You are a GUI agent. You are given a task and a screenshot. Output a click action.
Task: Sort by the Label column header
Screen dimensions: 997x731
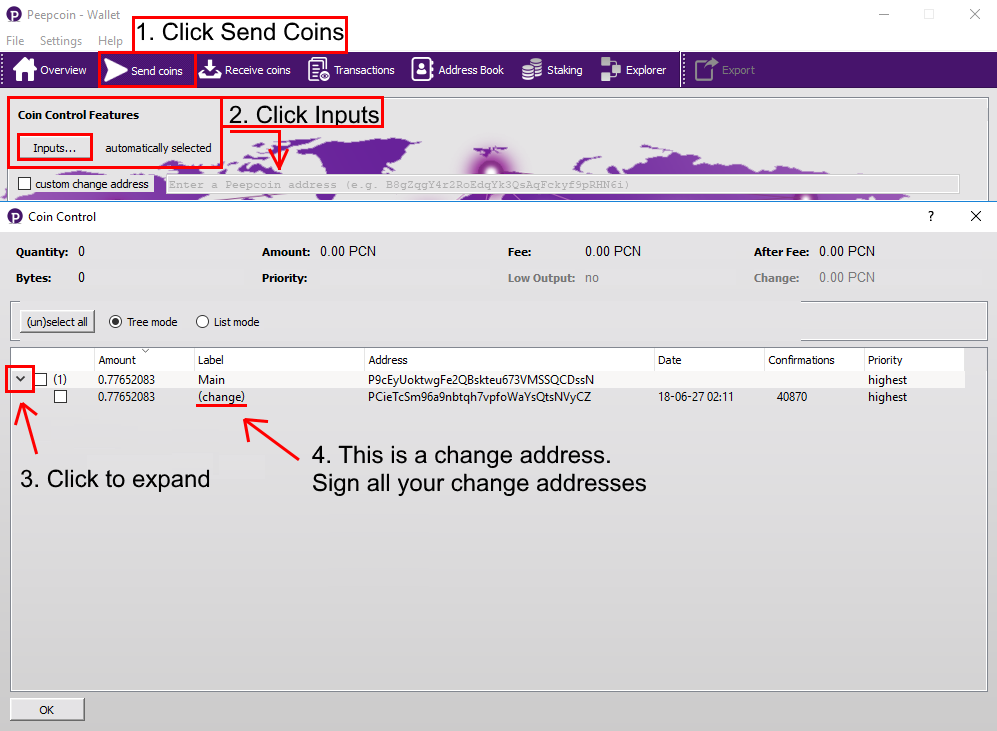coord(279,360)
